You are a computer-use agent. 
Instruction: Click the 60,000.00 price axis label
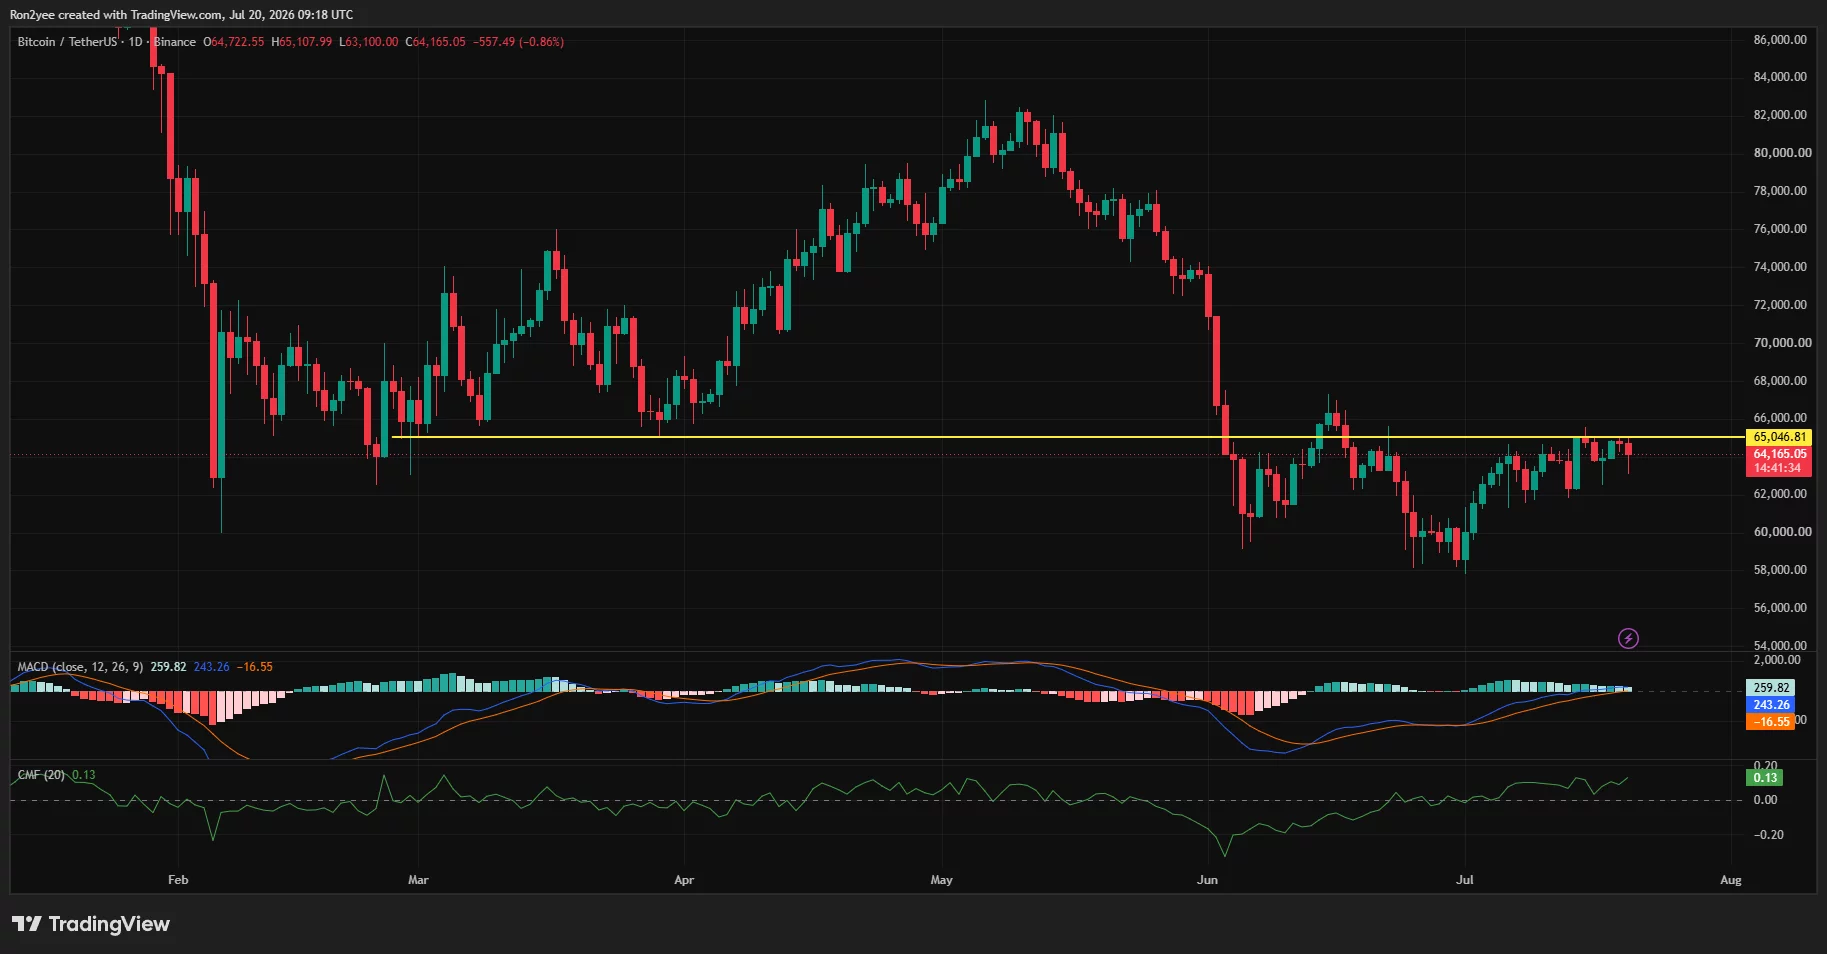click(x=1782, y=532)
